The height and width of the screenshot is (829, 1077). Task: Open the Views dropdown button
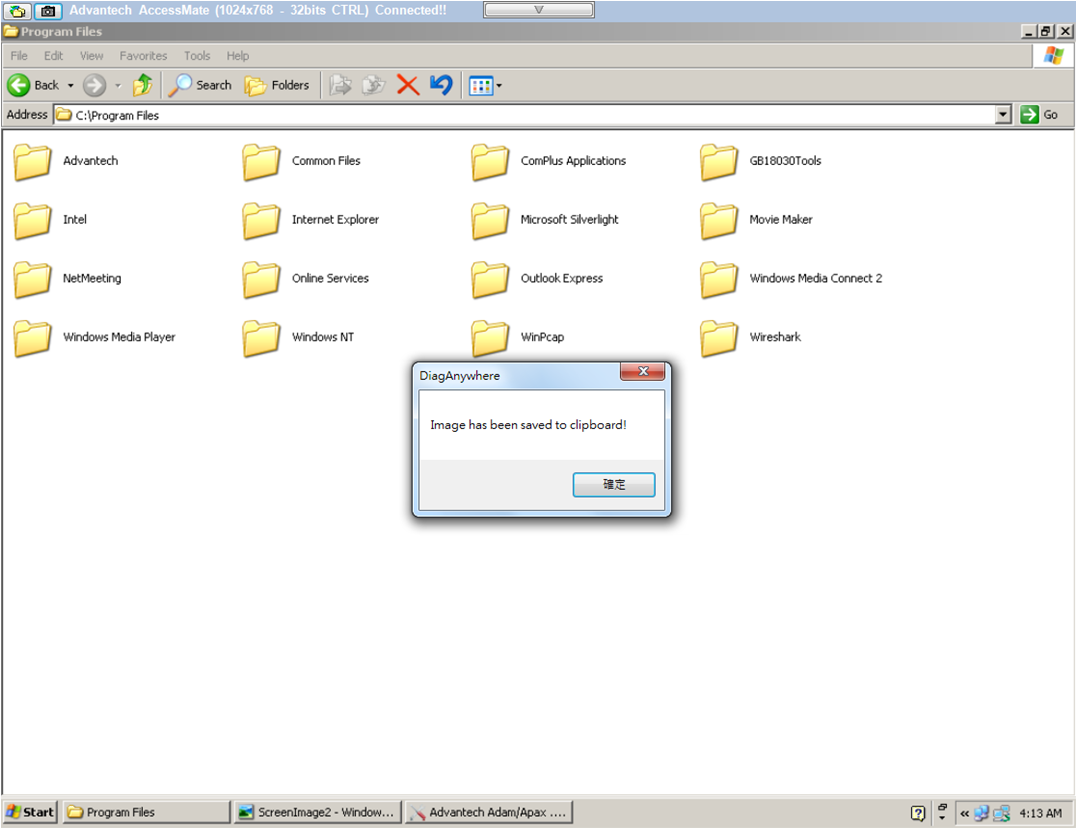(x=485, y=86)
